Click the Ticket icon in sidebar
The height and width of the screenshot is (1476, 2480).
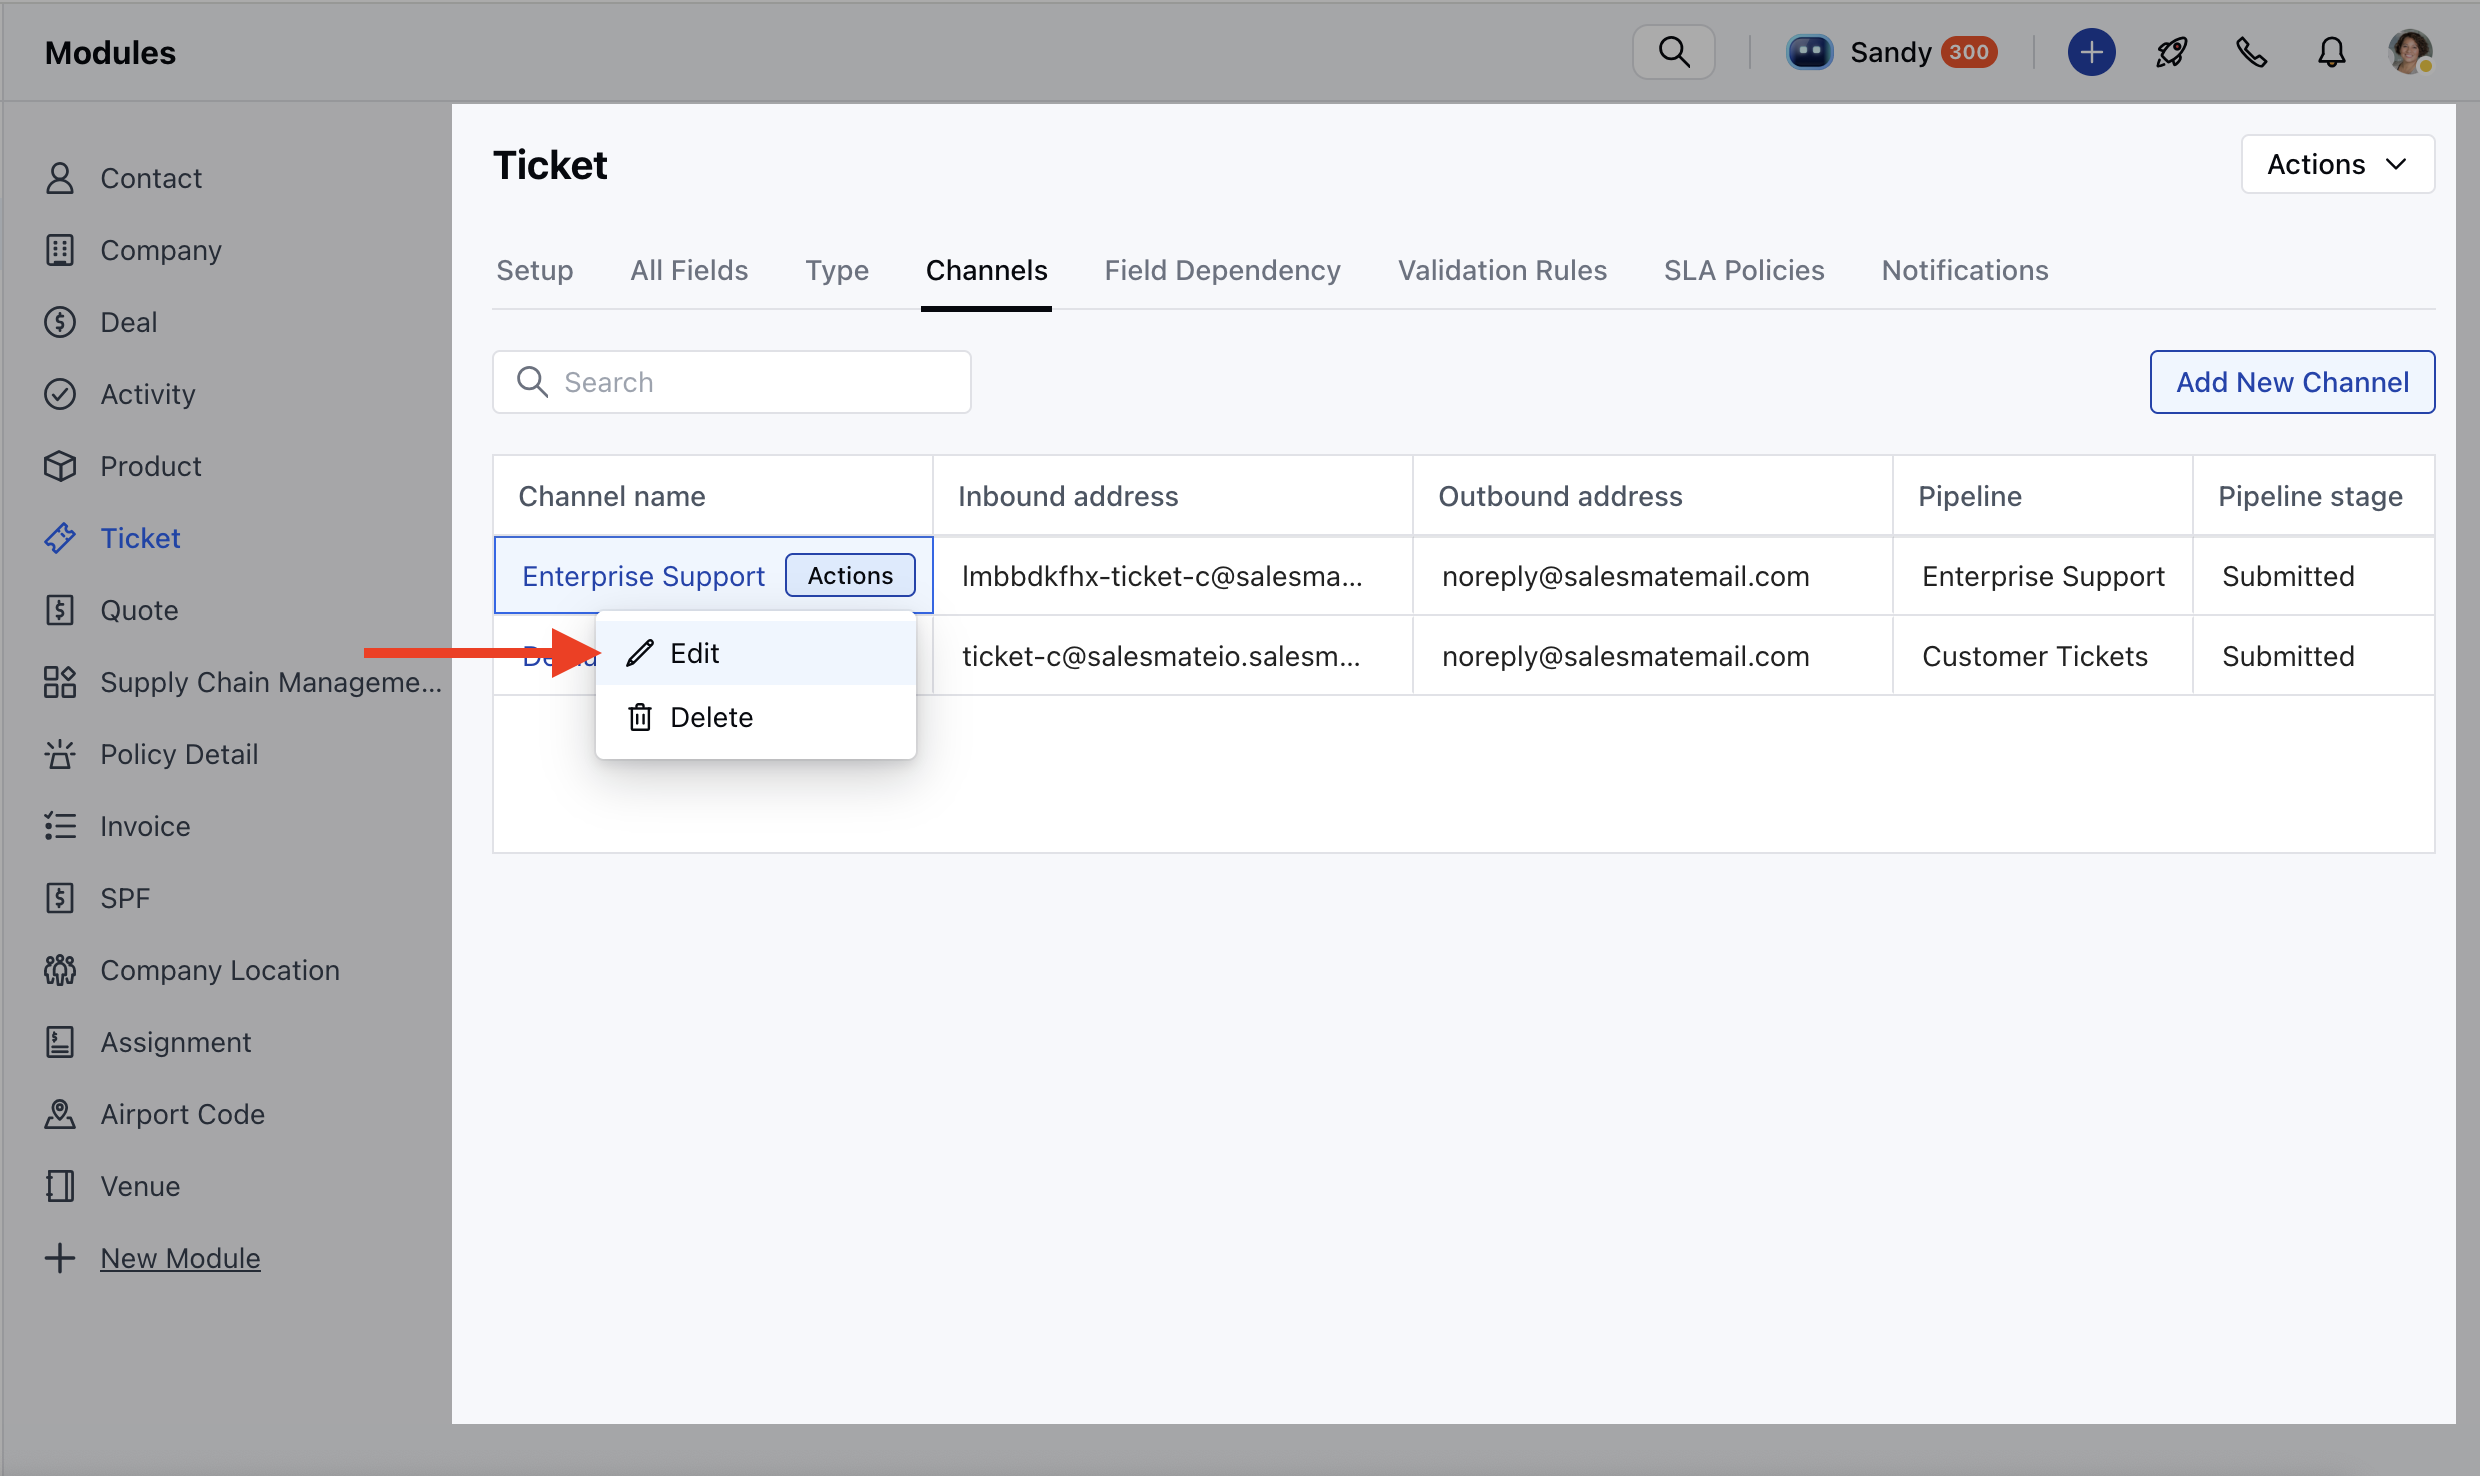tap(60, 538)
